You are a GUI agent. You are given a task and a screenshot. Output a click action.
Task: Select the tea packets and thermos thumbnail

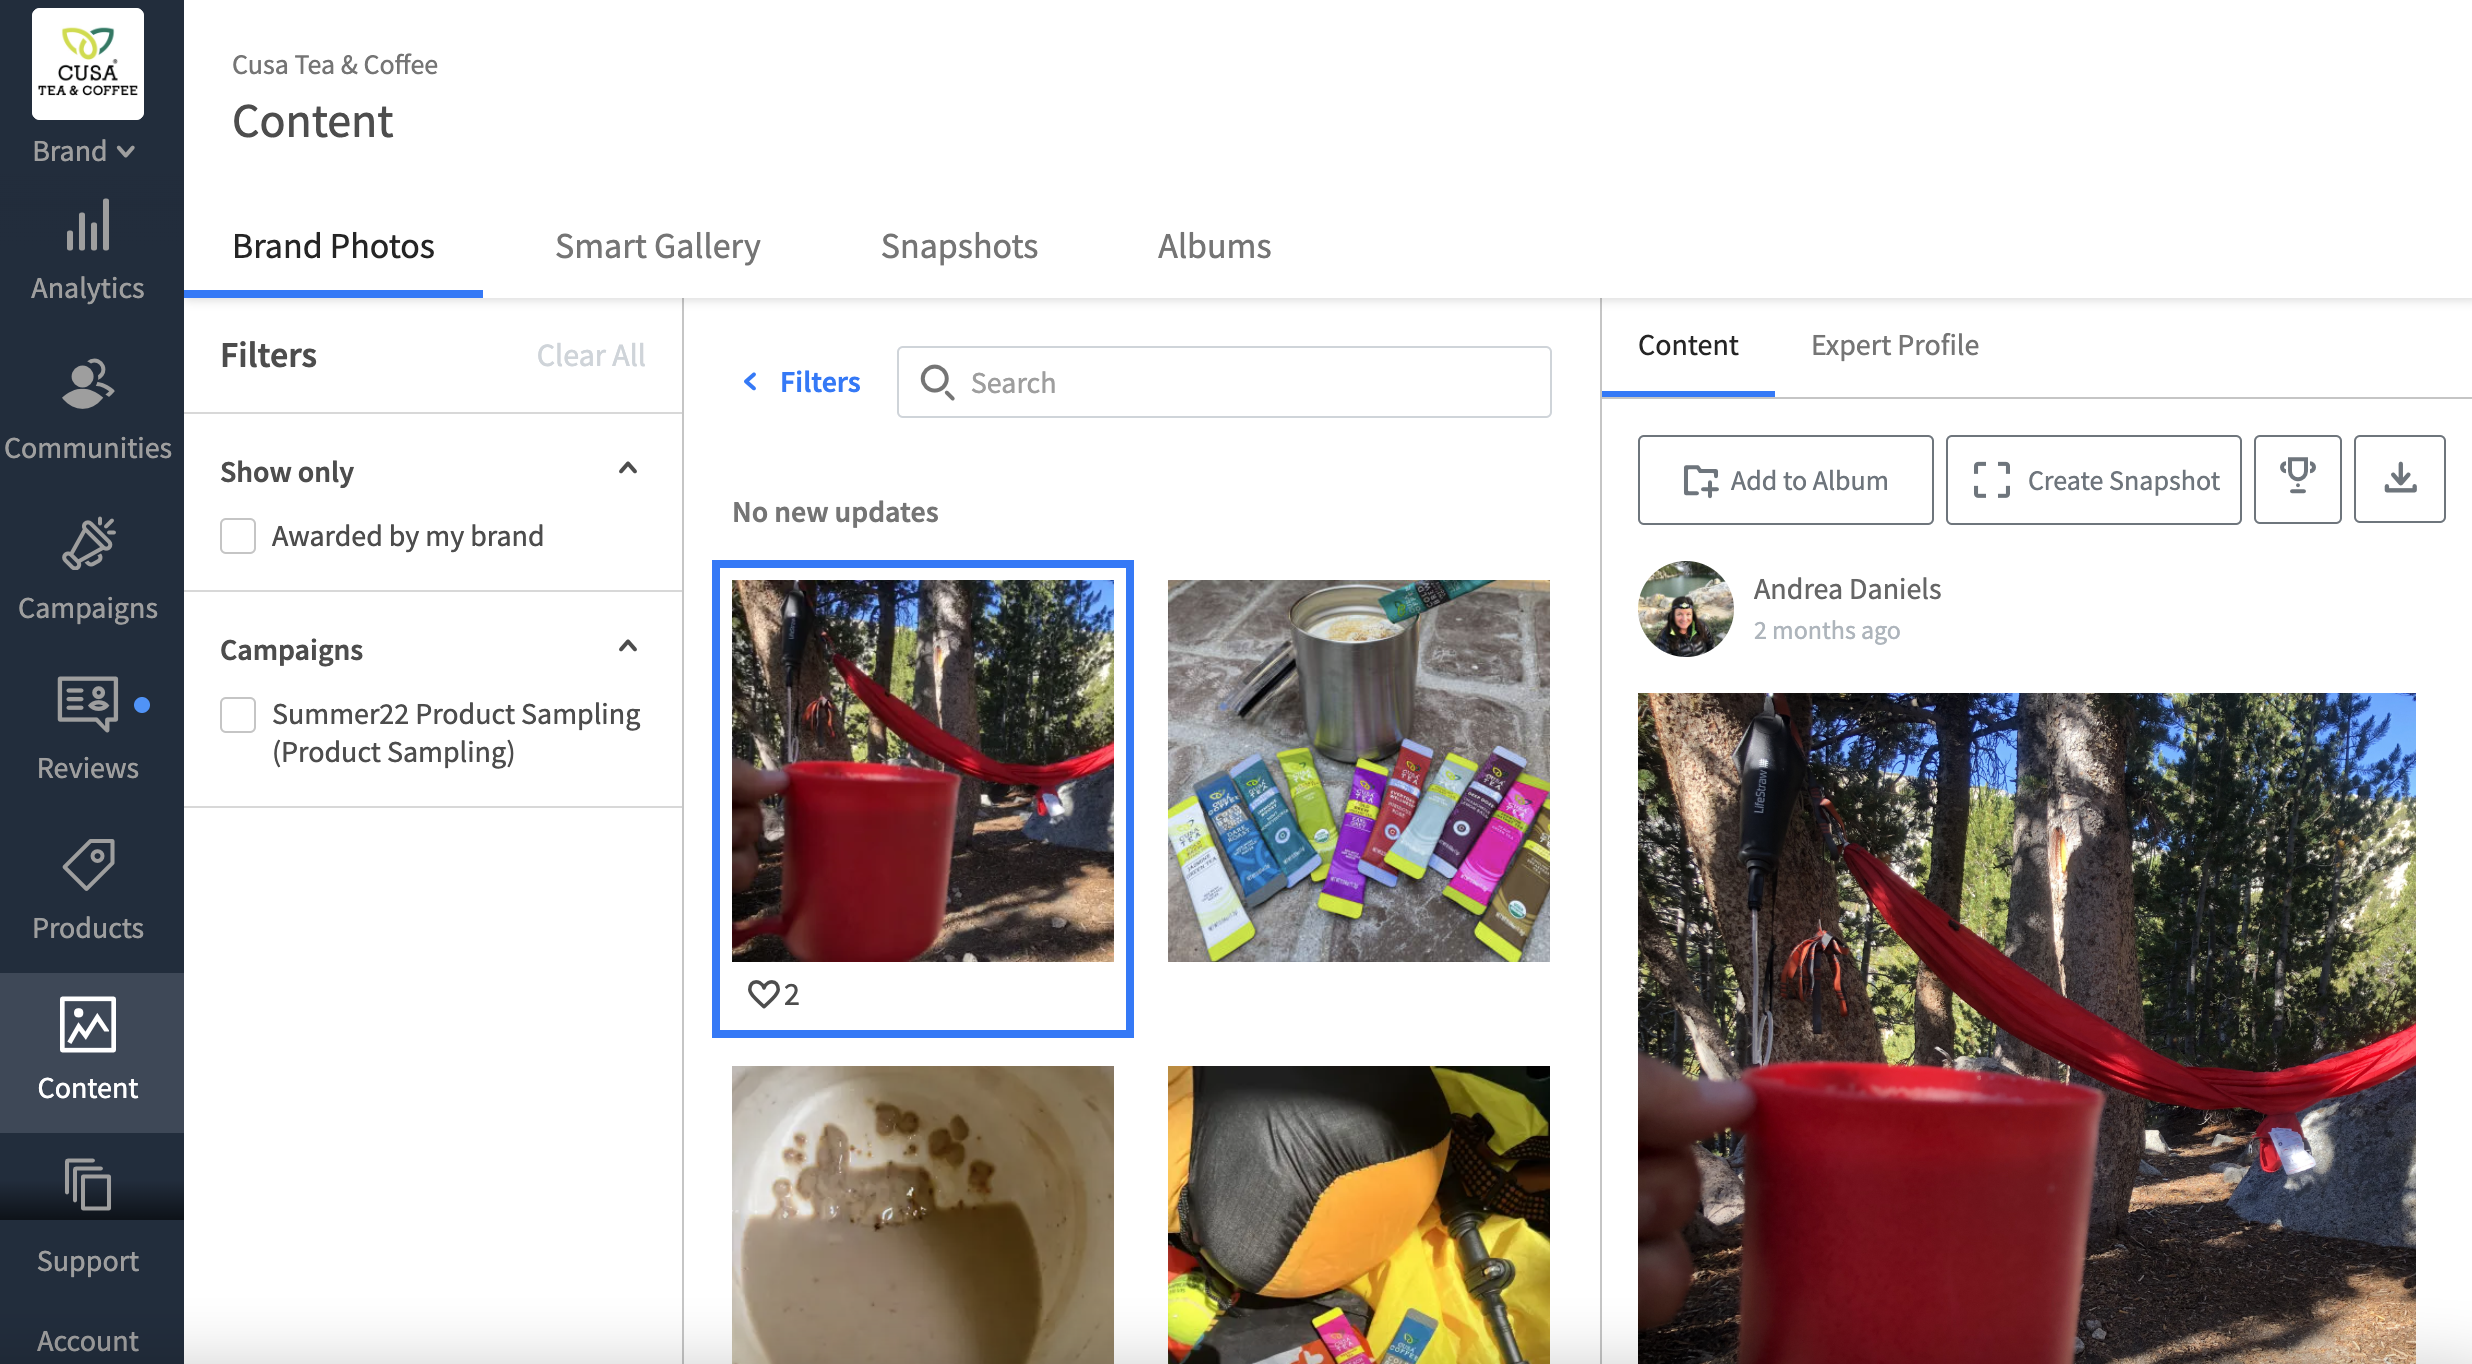1358,771
